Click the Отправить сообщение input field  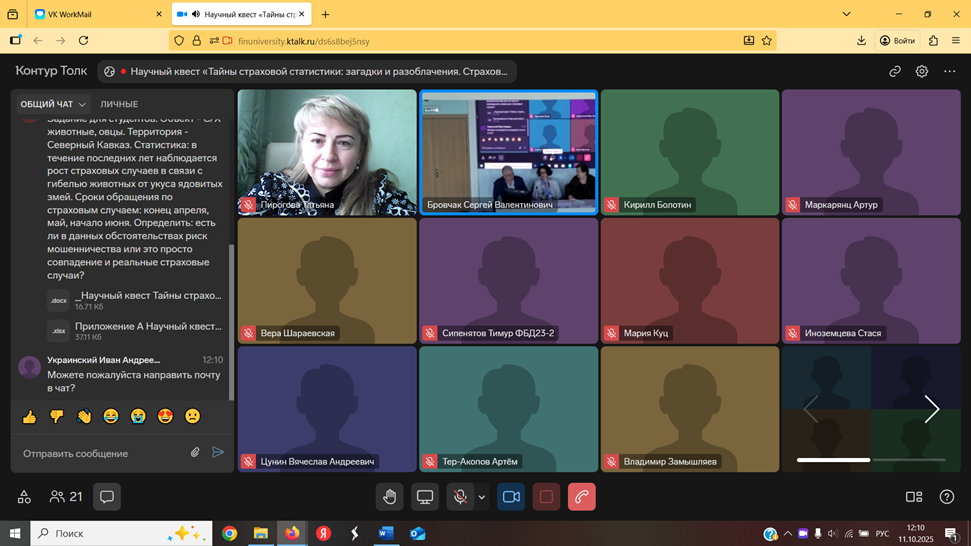[x=100, y=454]
